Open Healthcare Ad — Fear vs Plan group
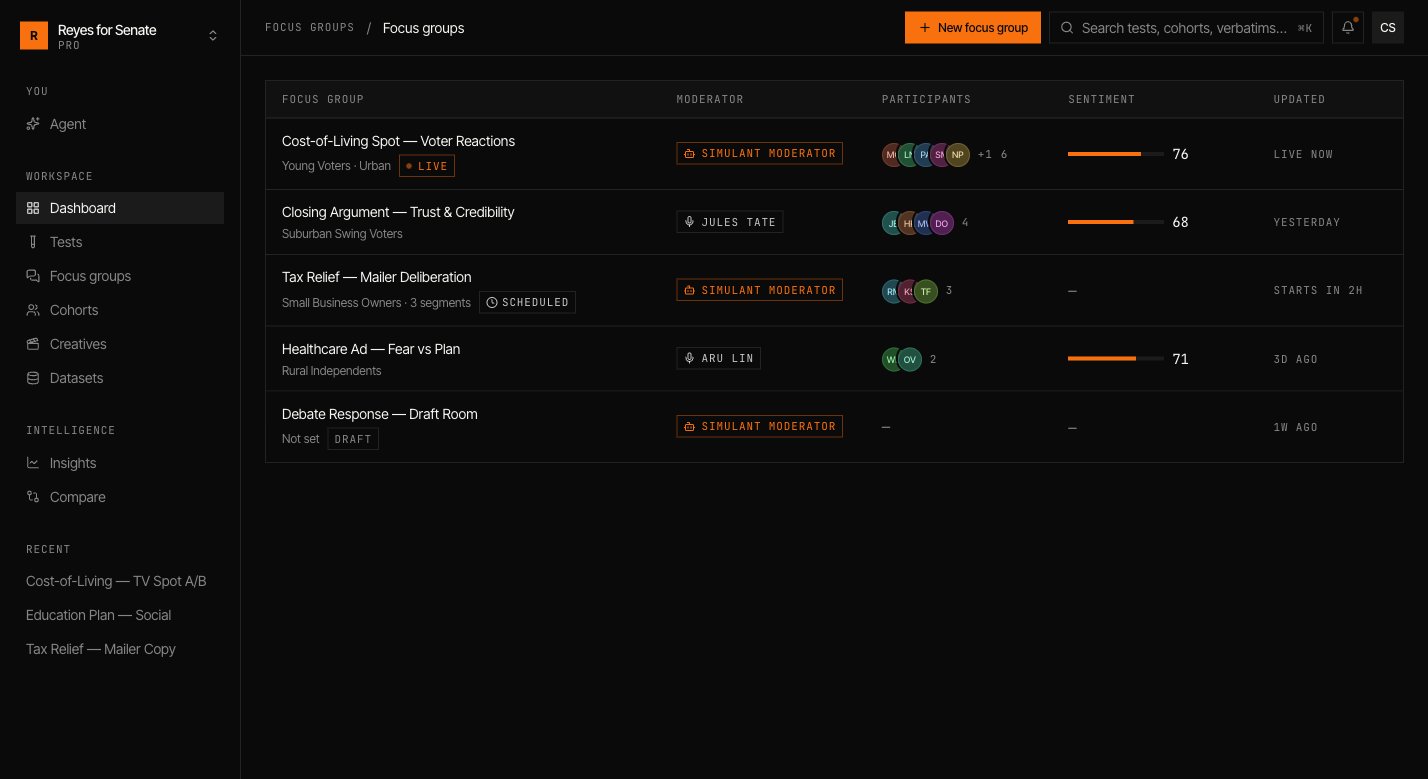Image resolution: width=1428 pixels, height=779 pixels. [371, 349]
